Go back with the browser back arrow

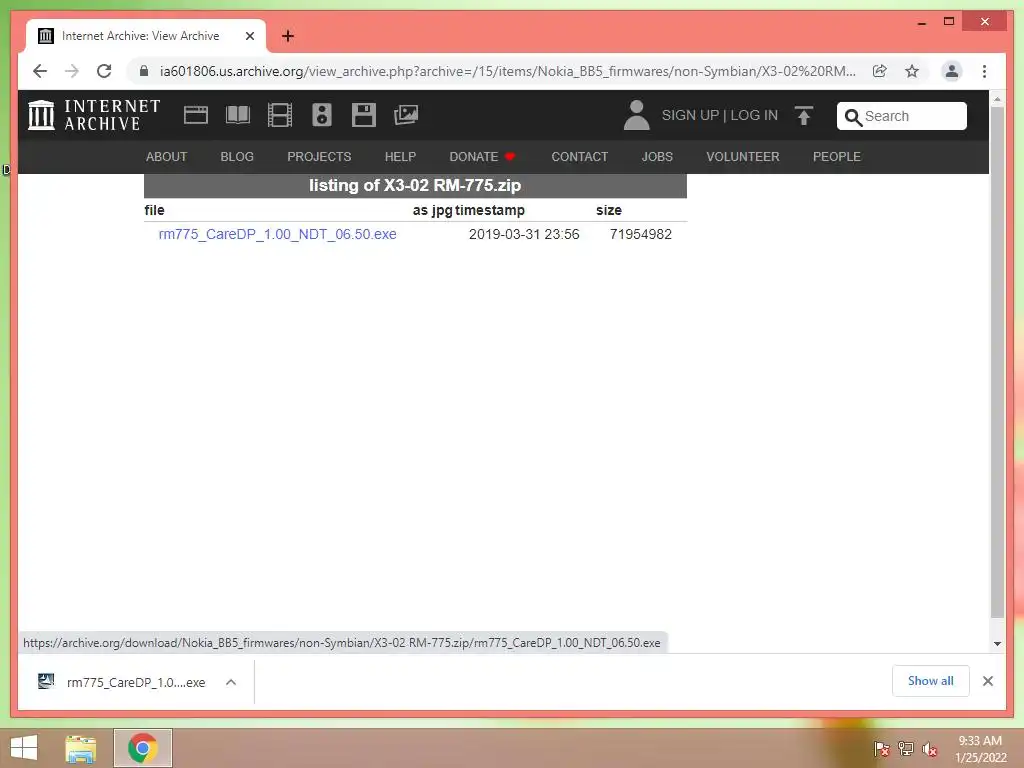click(x=40, y=71)
